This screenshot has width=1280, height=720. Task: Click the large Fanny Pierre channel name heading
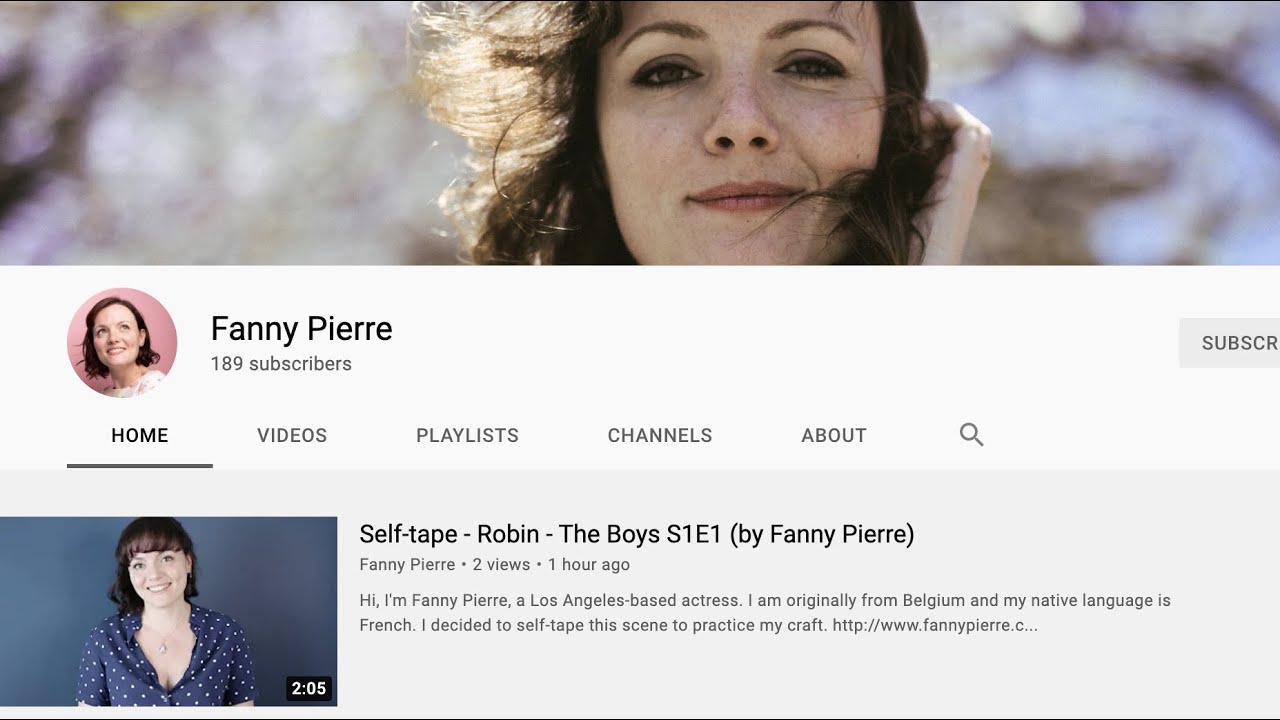[x=301, y=328]
